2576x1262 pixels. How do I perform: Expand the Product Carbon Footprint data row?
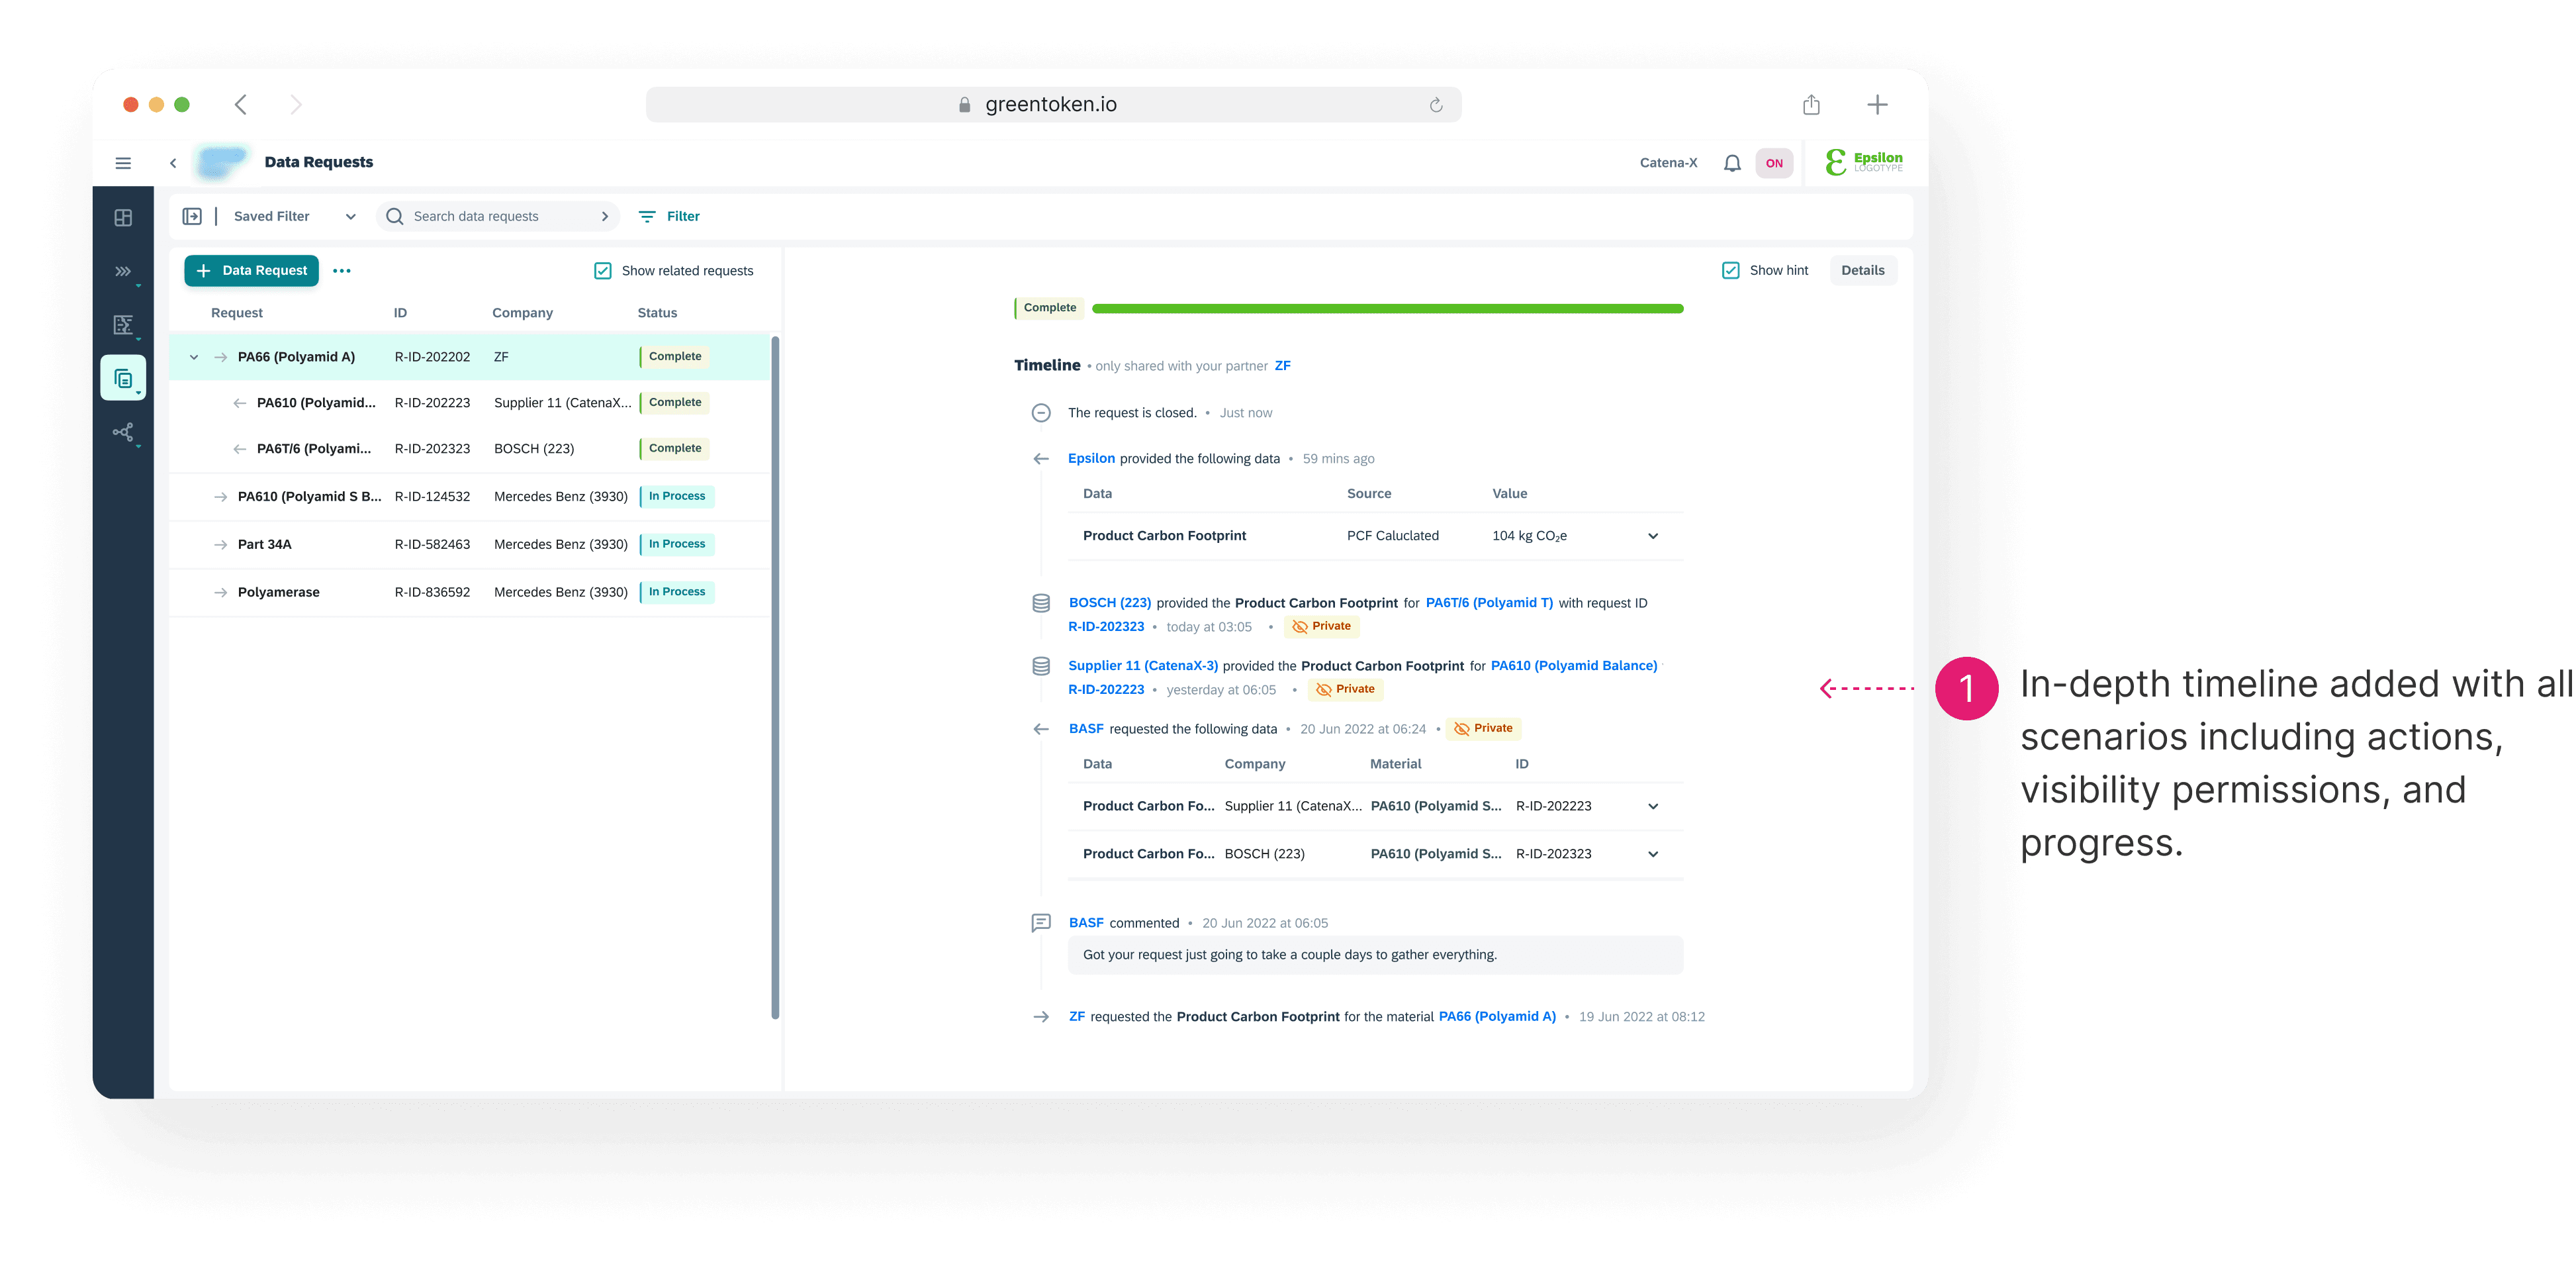click(1653, 536)
